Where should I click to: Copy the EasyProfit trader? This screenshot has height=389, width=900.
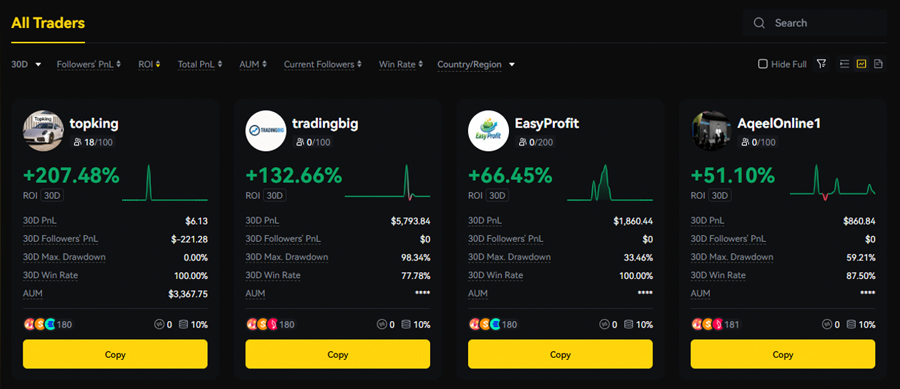(x=560, y=354)
